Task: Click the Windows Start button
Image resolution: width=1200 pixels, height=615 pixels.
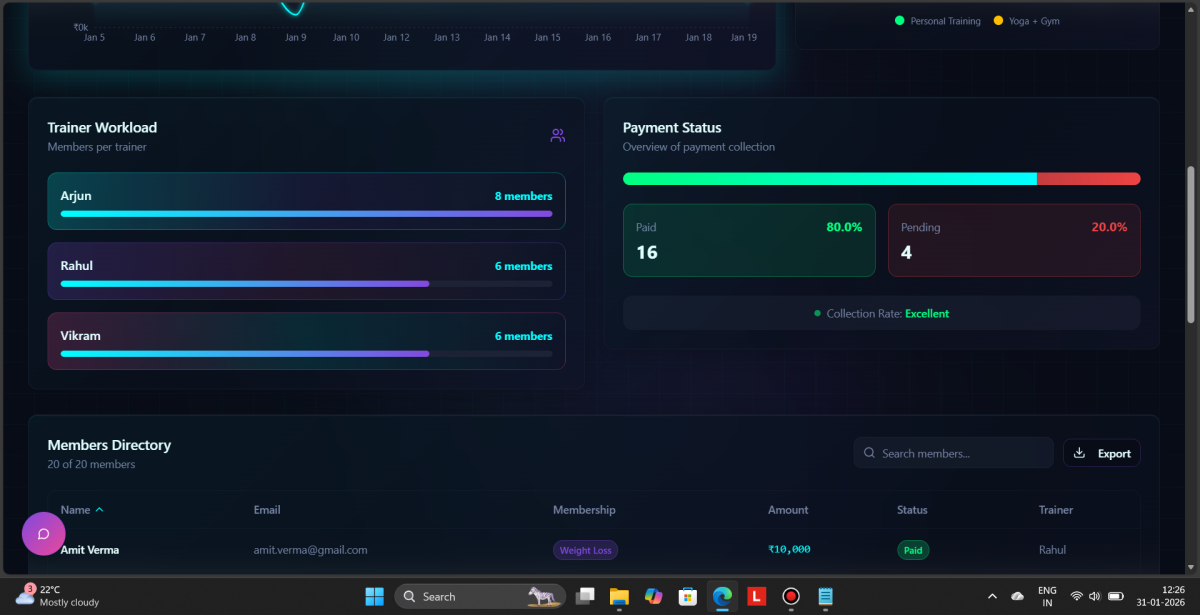Action: [374, 597]
